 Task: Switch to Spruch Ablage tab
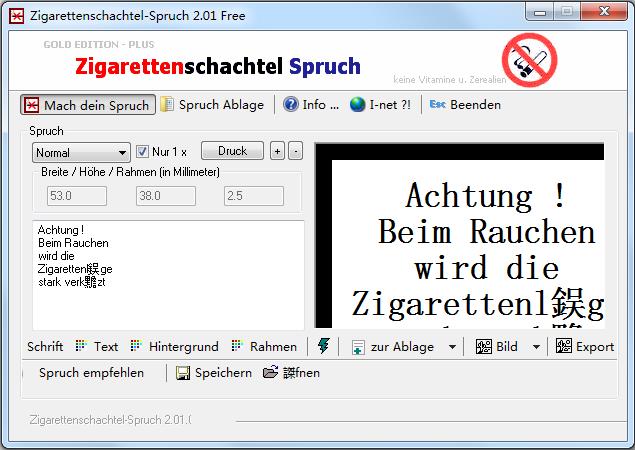coord(212,105)
